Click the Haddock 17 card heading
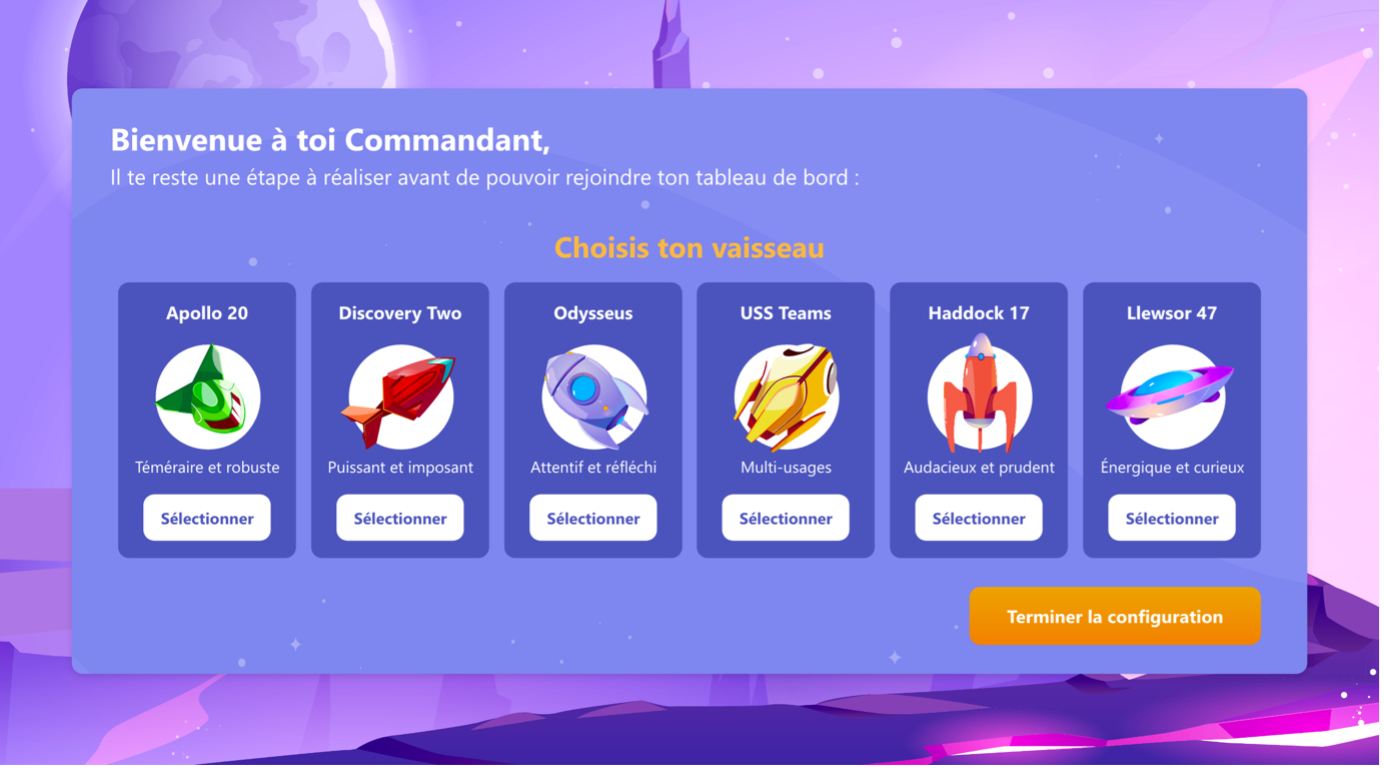The height and width of the screenshot is (770, 1384). point(979,313)
